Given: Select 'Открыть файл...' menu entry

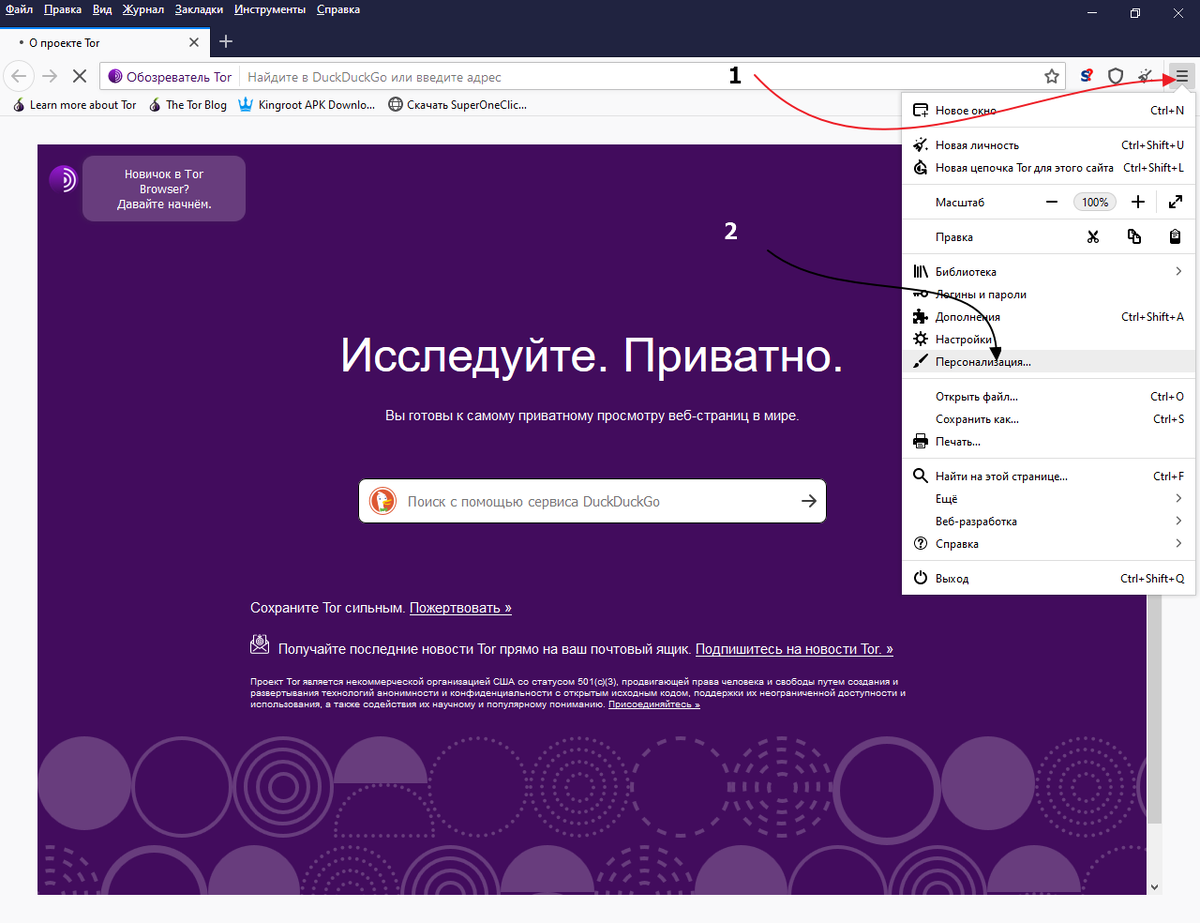Looking at the screenshot, I should click(x=1048, y=397).
